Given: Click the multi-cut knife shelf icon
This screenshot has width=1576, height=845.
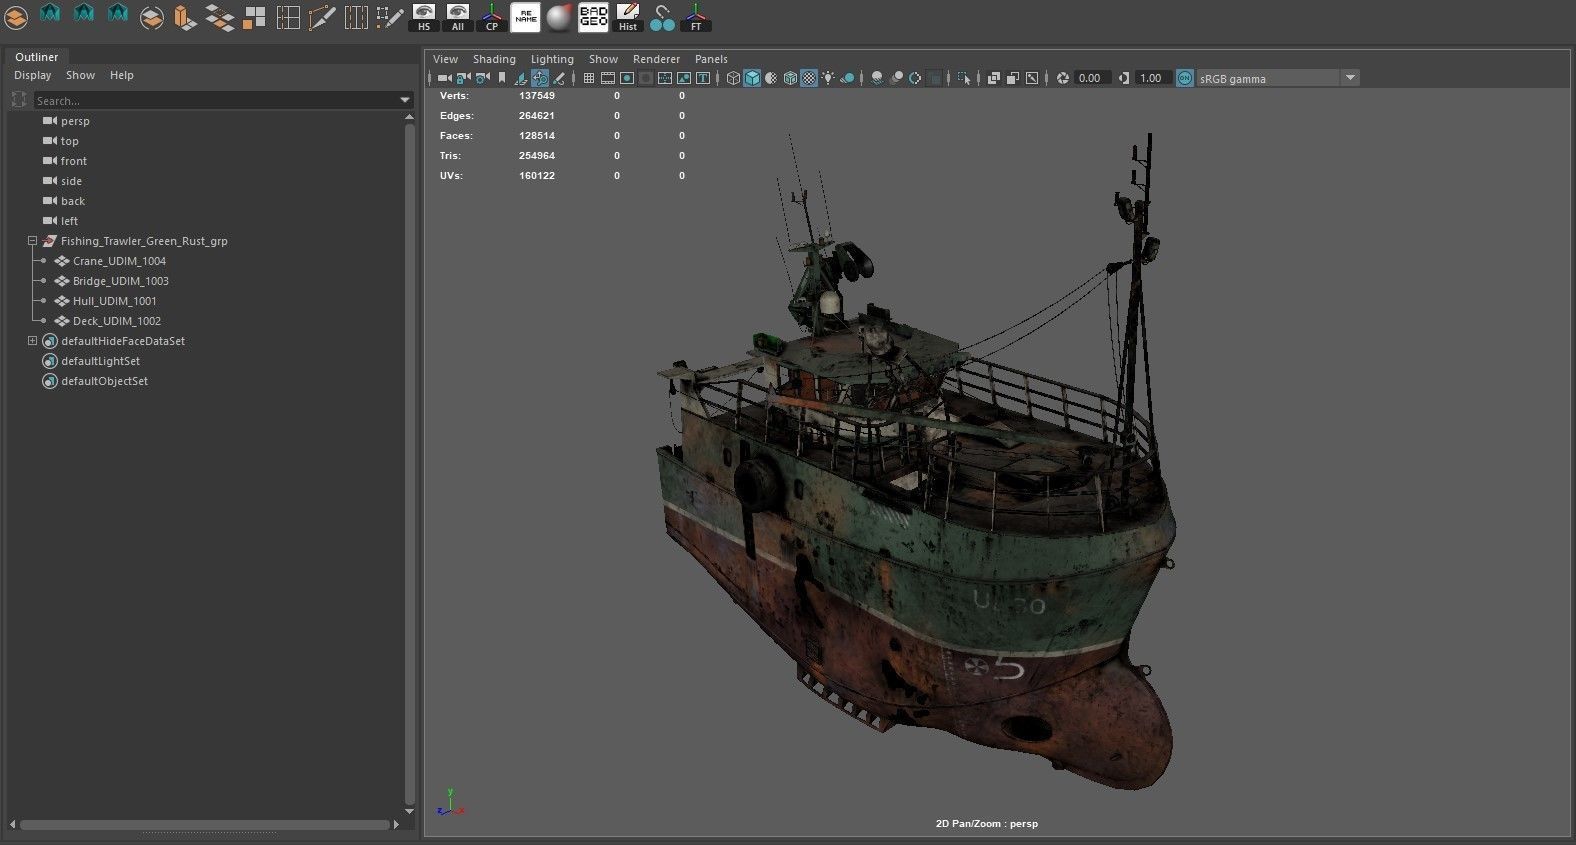Looking at the screenshot, I should pos(322,17).
